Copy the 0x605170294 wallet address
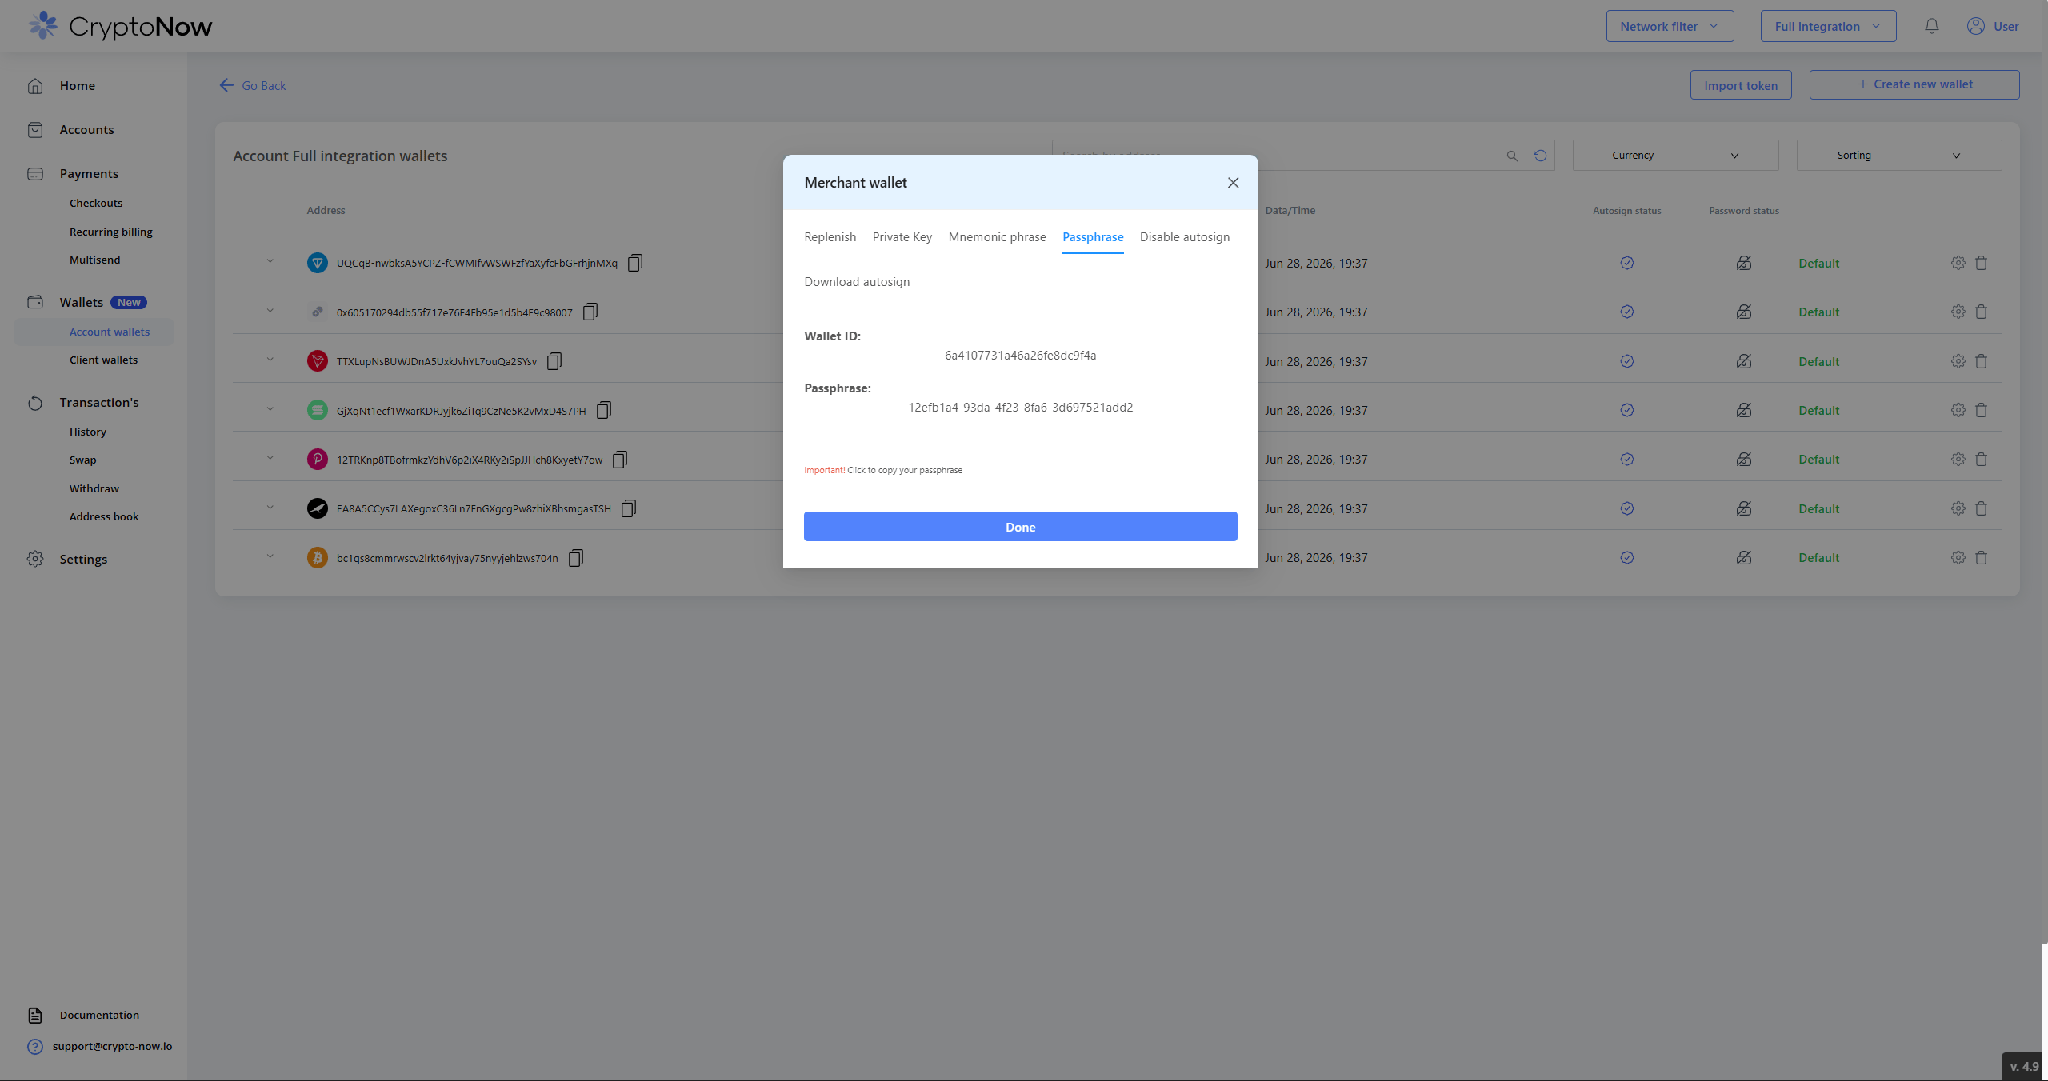 point(591,312)
